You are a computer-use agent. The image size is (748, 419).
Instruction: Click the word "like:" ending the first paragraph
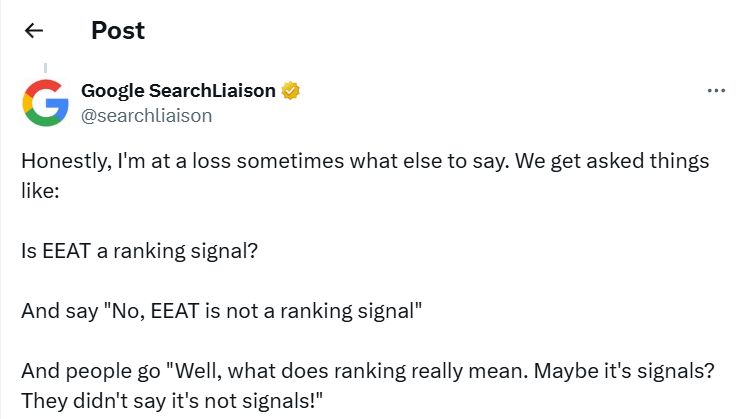click(x=41, y=186)
